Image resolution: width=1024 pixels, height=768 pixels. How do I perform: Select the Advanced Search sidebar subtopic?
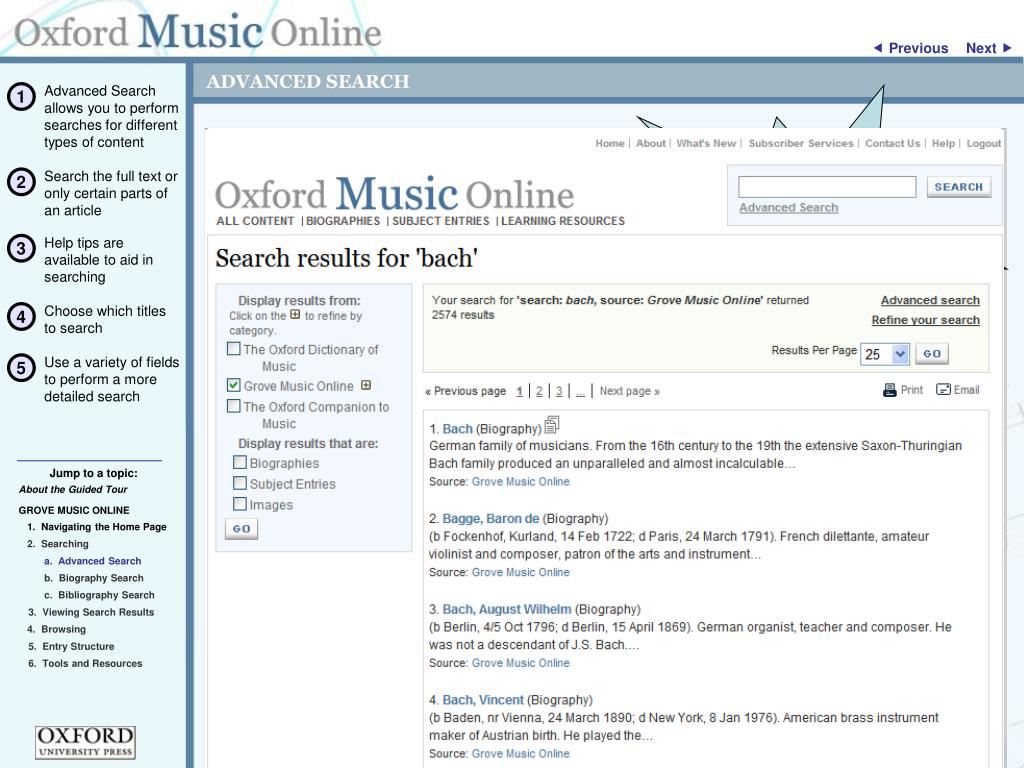pyautogui.click(x=99, y=561)
